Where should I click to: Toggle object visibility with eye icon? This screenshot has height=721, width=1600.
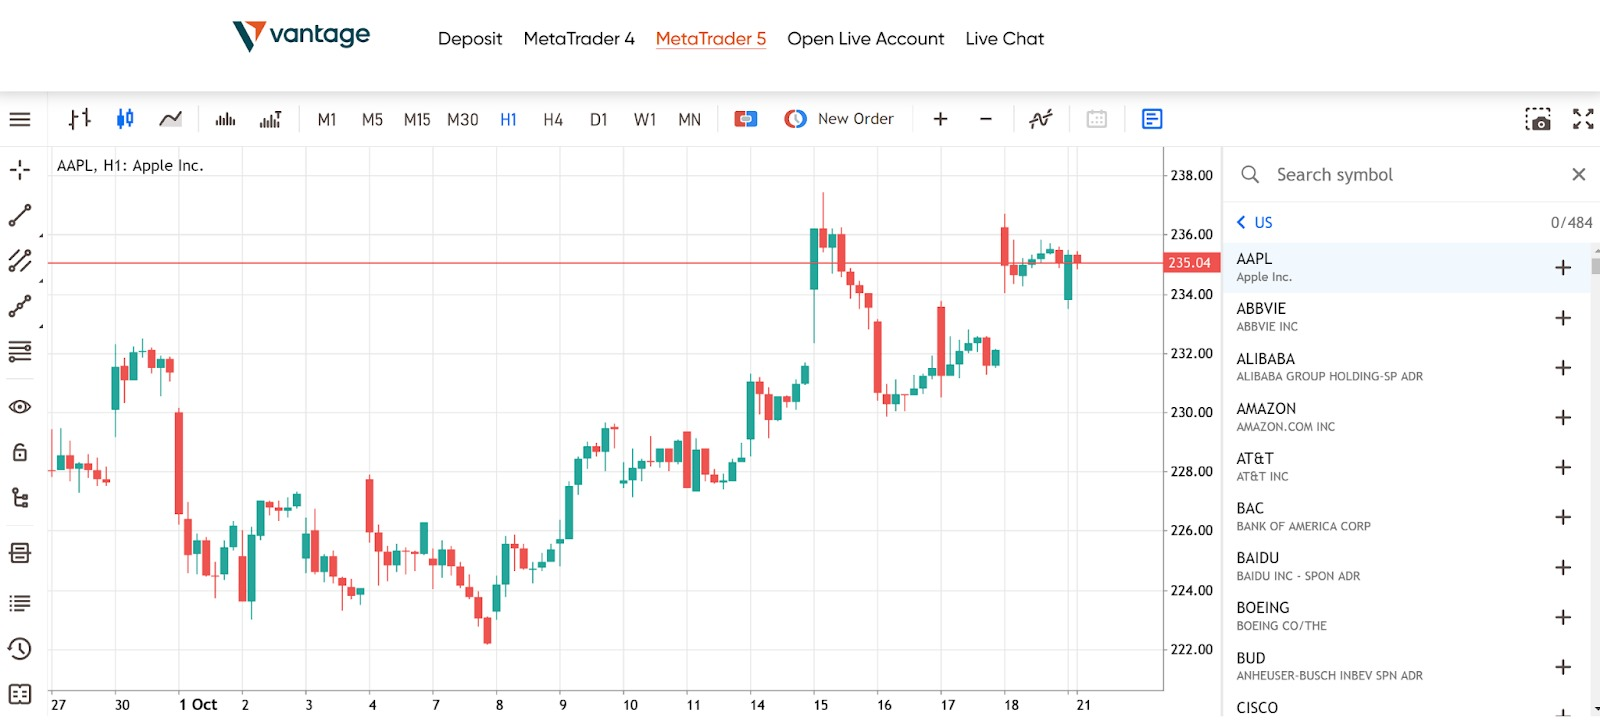20,407
